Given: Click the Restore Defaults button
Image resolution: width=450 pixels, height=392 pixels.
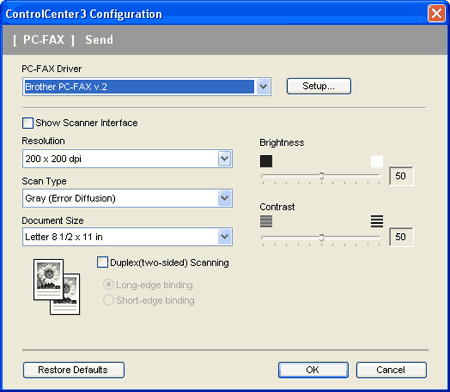Looking at the screenshot, I should [74, 370].
